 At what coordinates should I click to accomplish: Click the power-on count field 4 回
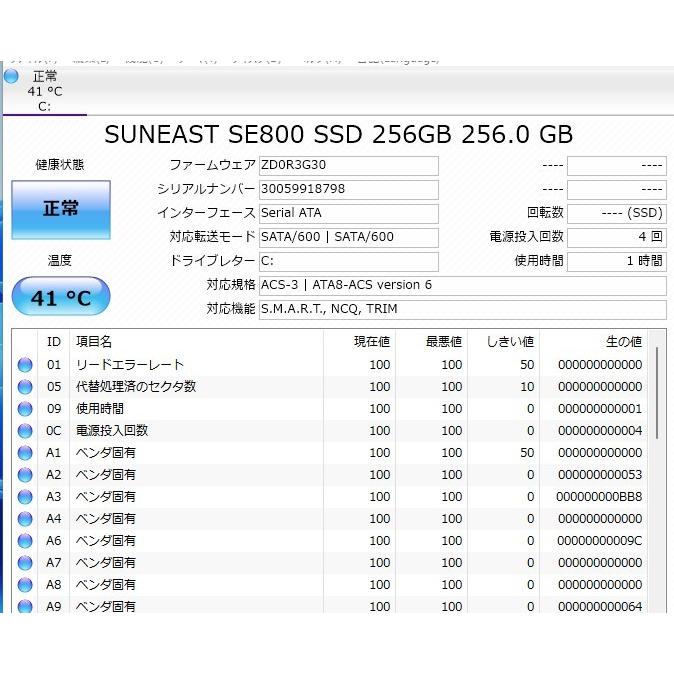pos(617,238)
